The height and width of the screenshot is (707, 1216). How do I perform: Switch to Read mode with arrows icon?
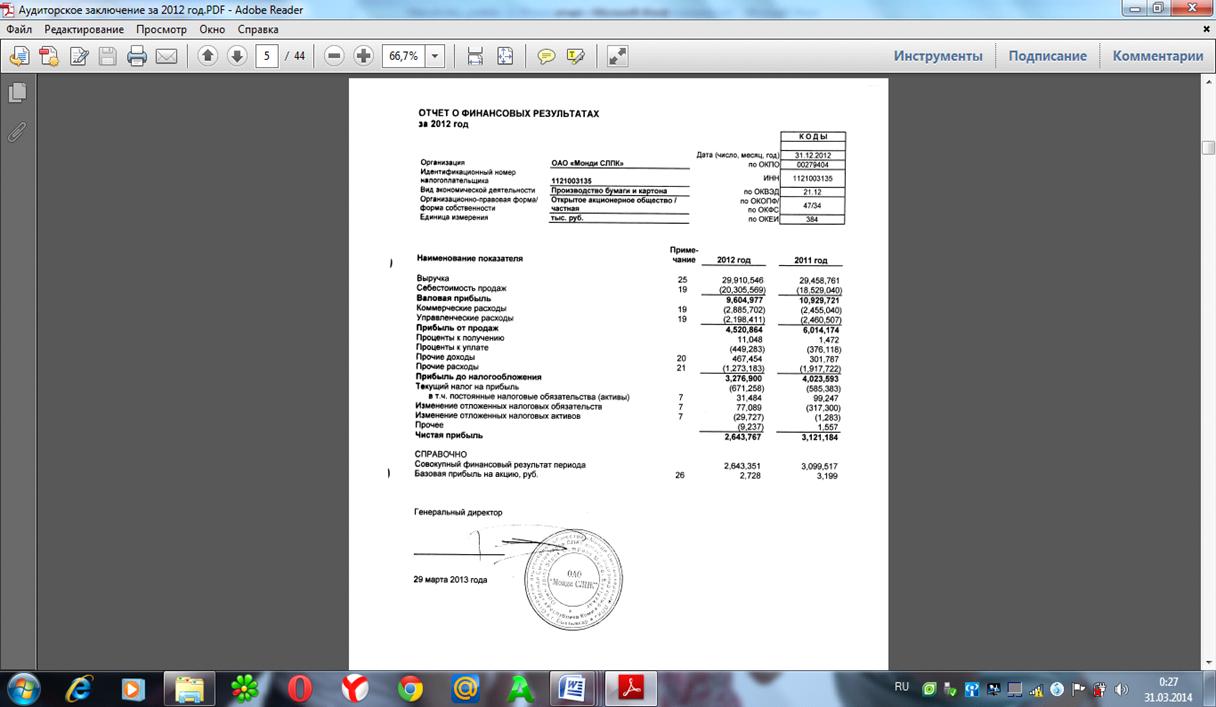click(617, 56)
